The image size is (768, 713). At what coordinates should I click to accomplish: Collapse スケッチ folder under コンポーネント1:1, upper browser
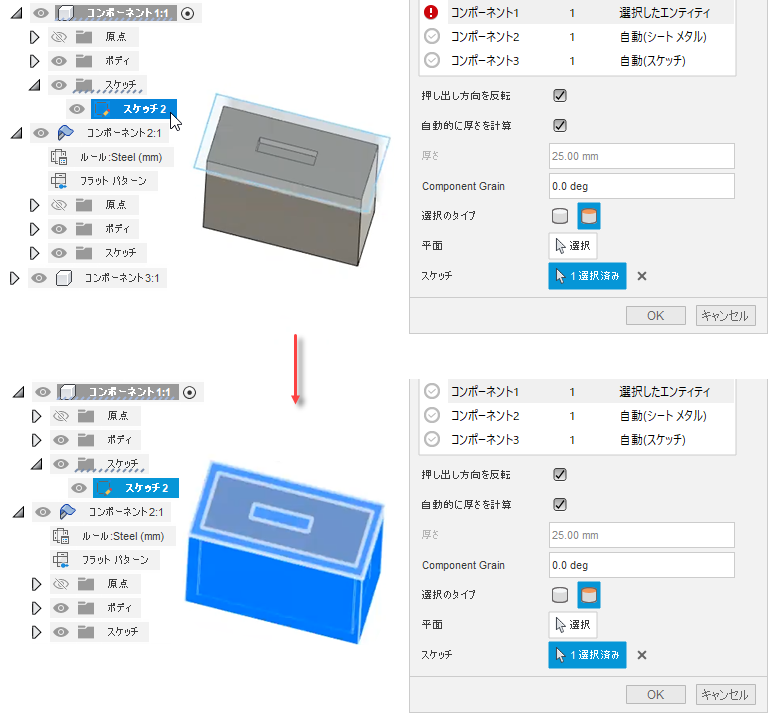pyautogui.click(x=34, y=85)
